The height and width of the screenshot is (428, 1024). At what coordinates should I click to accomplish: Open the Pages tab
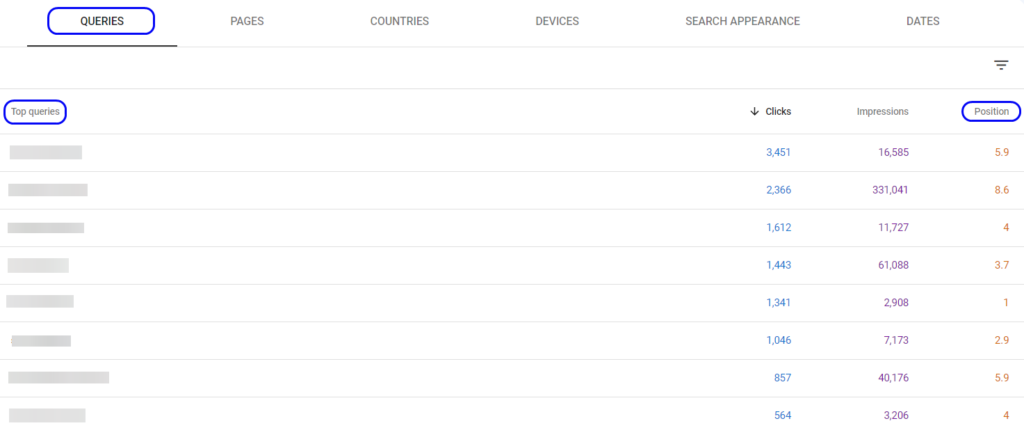coord(247,21)
